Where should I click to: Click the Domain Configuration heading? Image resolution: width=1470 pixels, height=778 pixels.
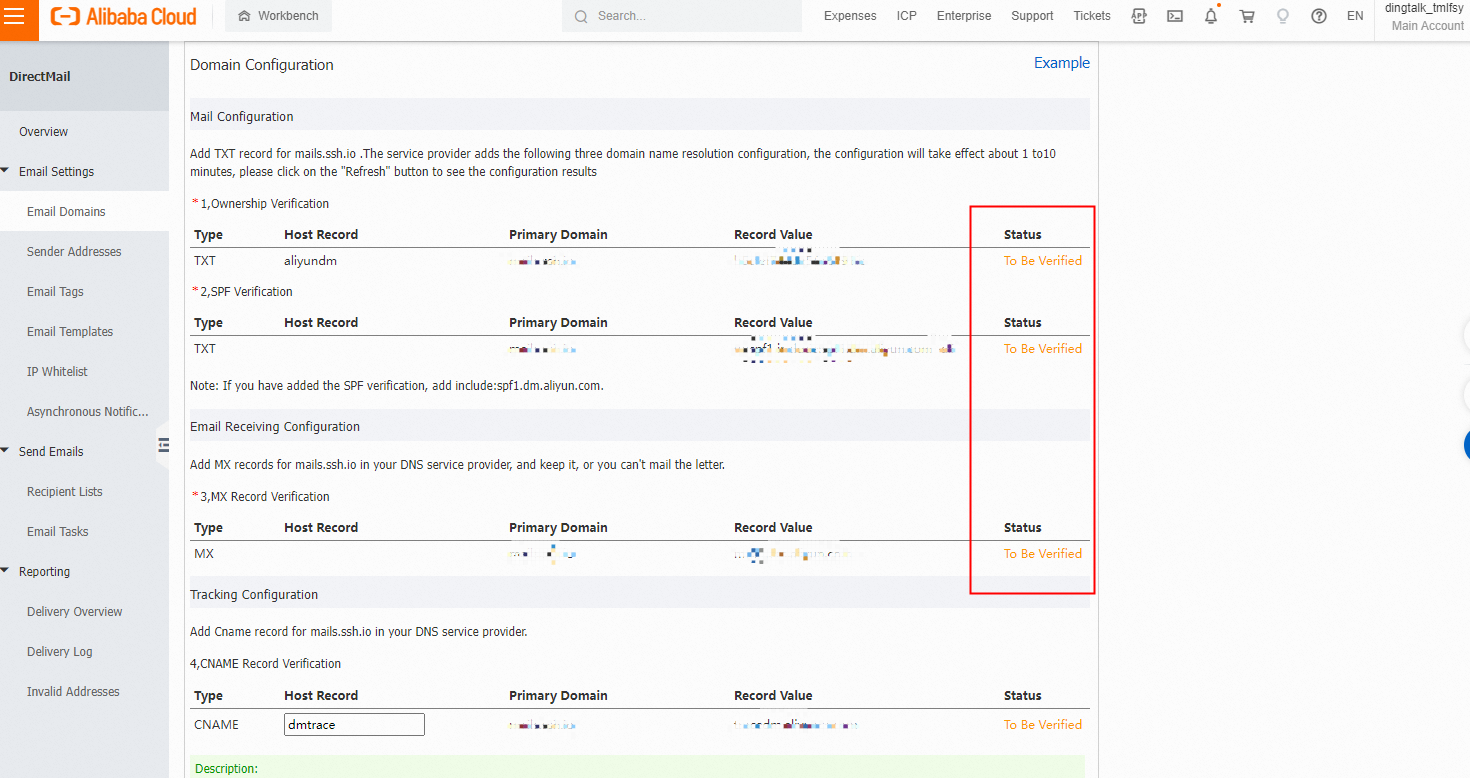pyautogui.click(x=262, y=65)
